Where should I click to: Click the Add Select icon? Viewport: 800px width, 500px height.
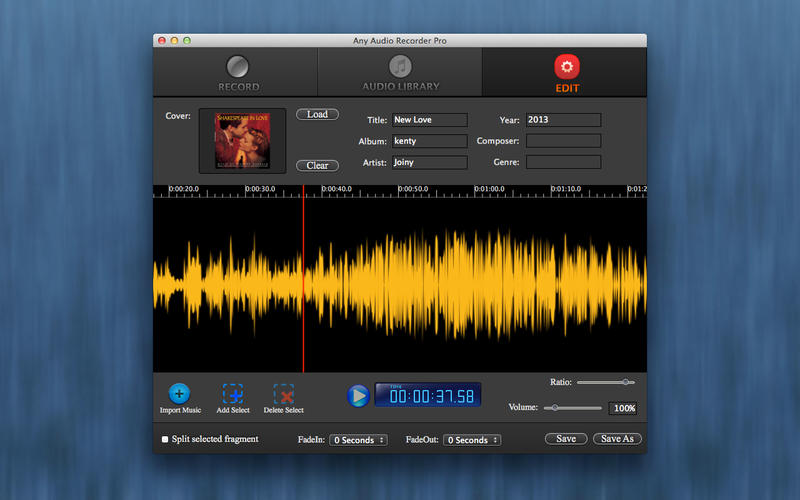233,394
